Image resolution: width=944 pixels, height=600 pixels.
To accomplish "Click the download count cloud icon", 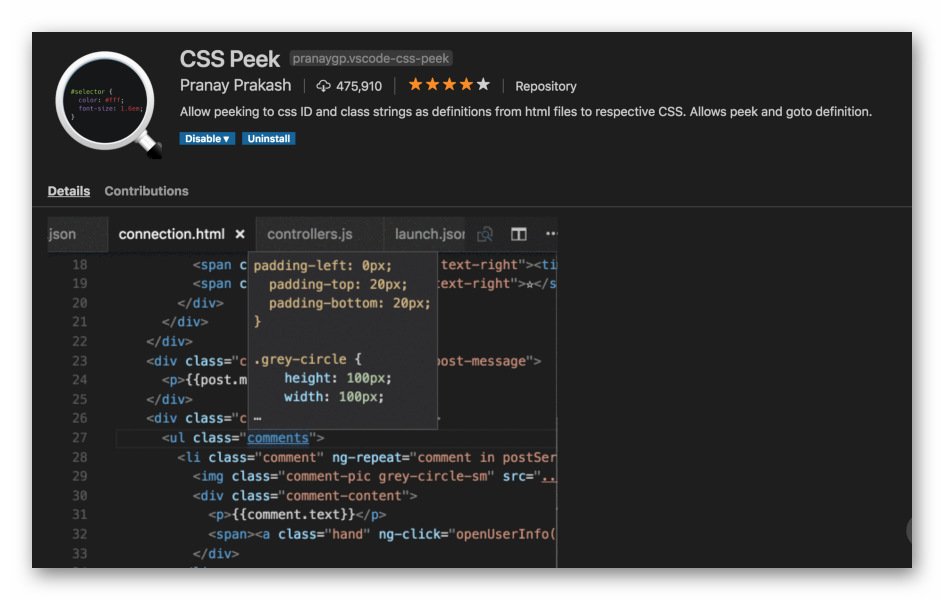I will pyautogui.click(x=323, y=86).
